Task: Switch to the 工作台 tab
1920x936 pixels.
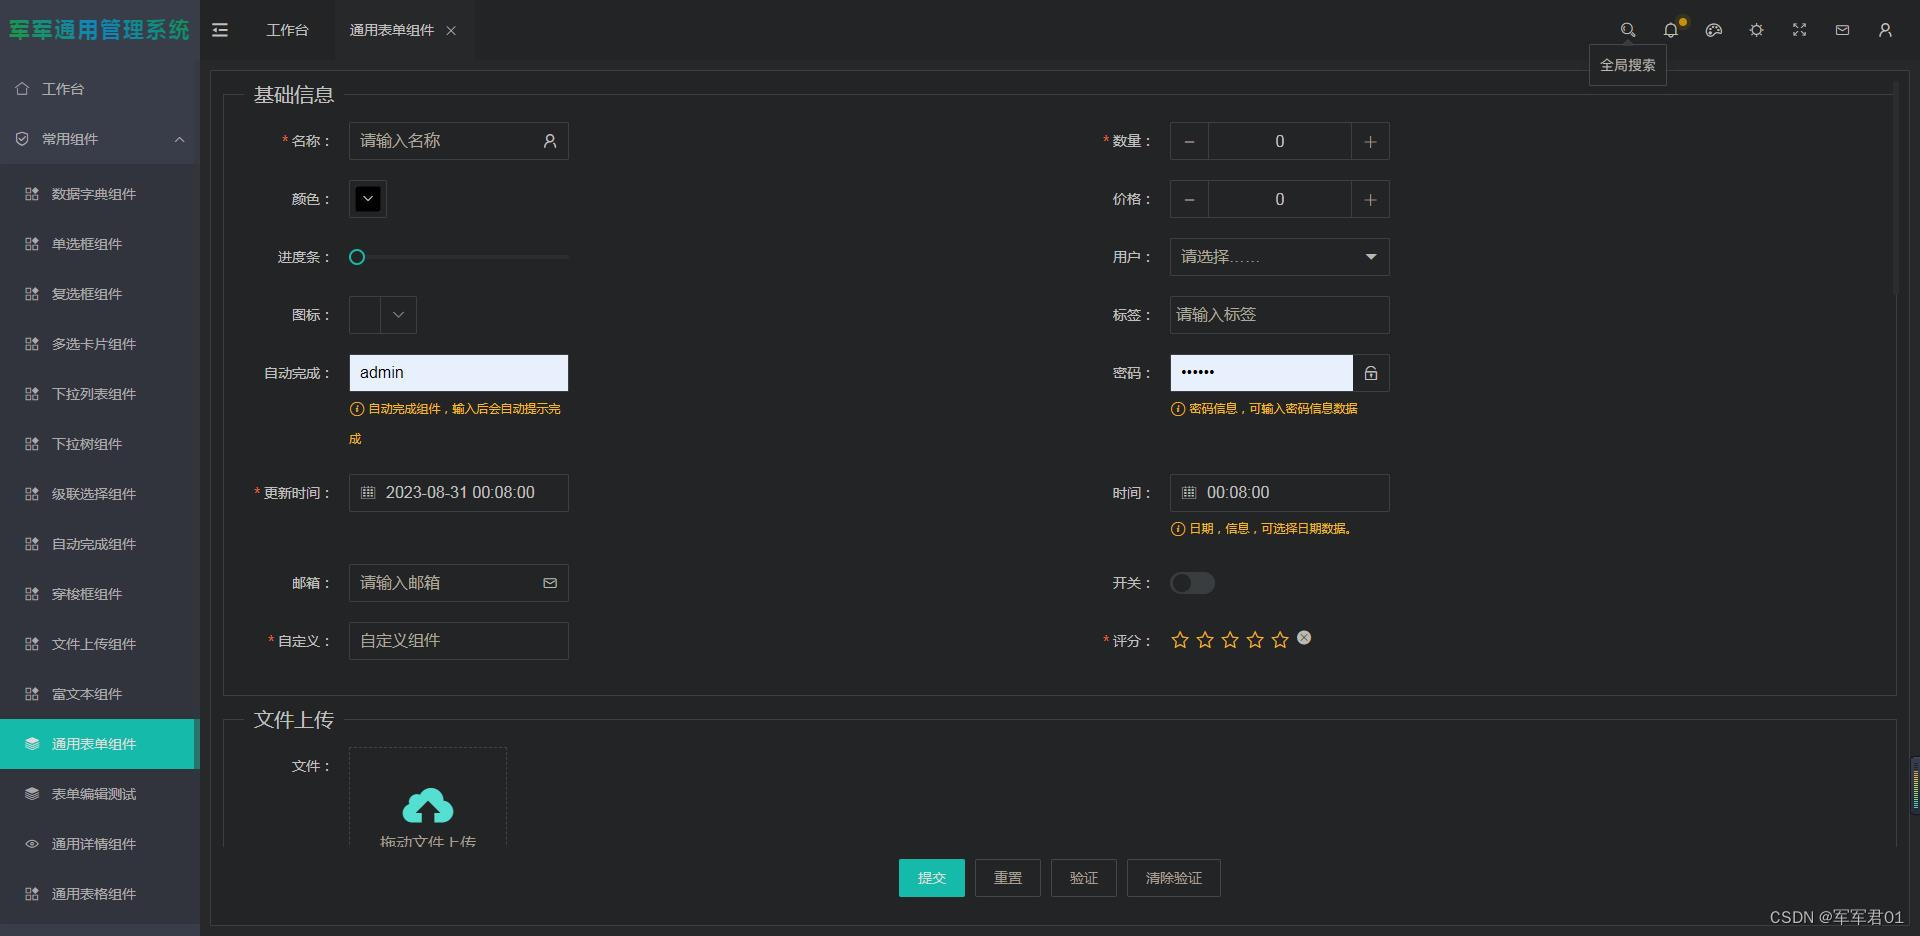Action: [x=287, y=30]
